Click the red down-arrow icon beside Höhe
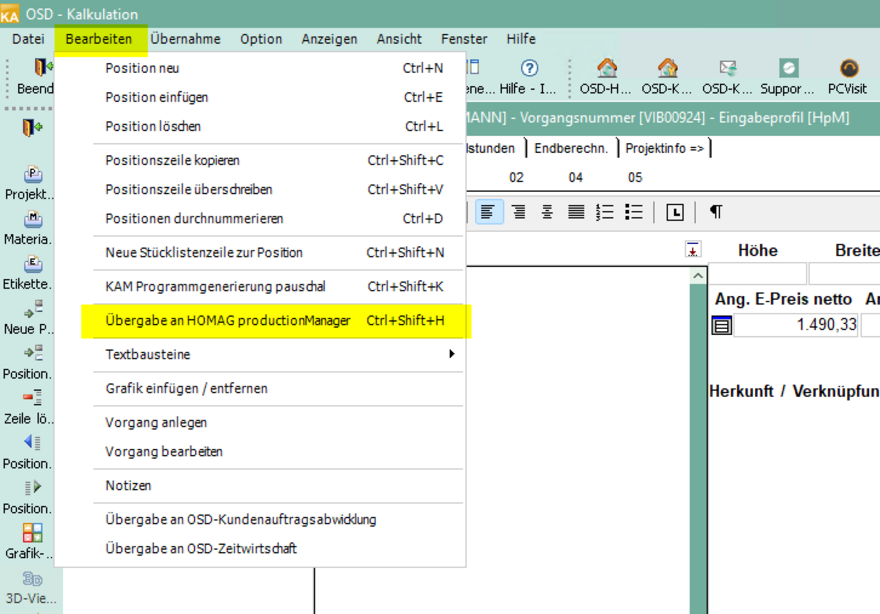The height and width of the screenshot is (614, 880). pyautogui.click(x=693, y=249)
